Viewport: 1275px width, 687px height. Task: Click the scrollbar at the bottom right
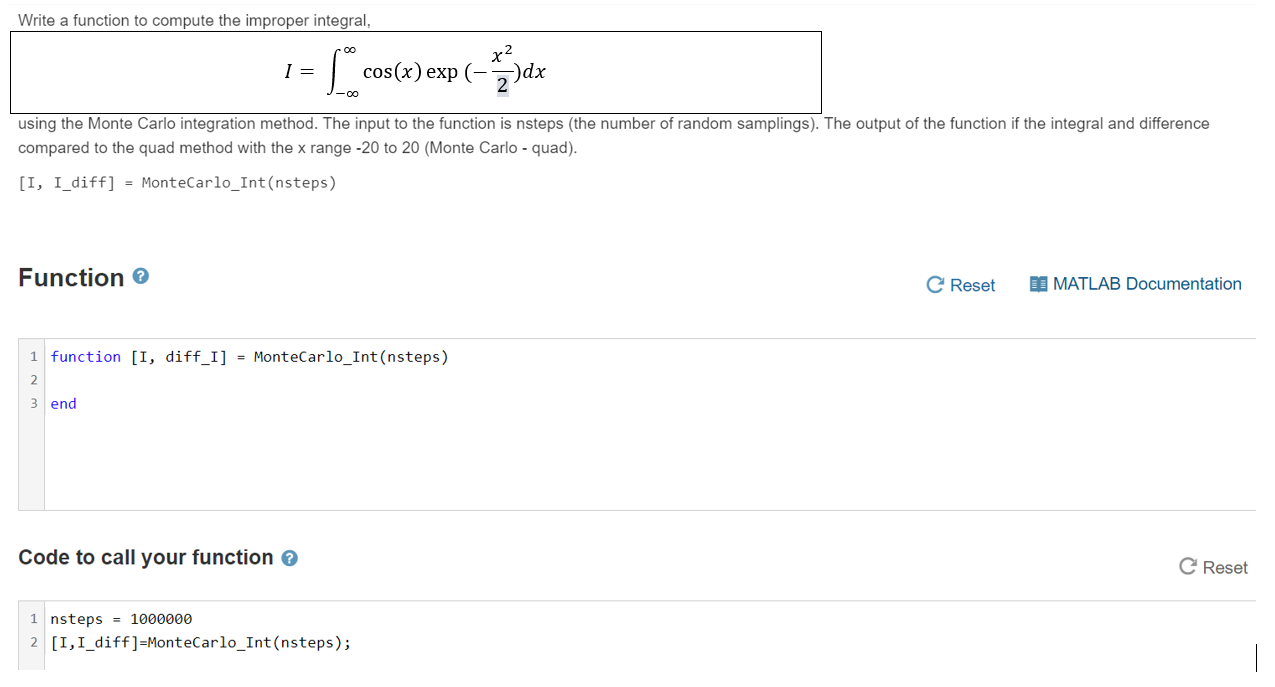pyautogui.click(x=1257, y=658)
